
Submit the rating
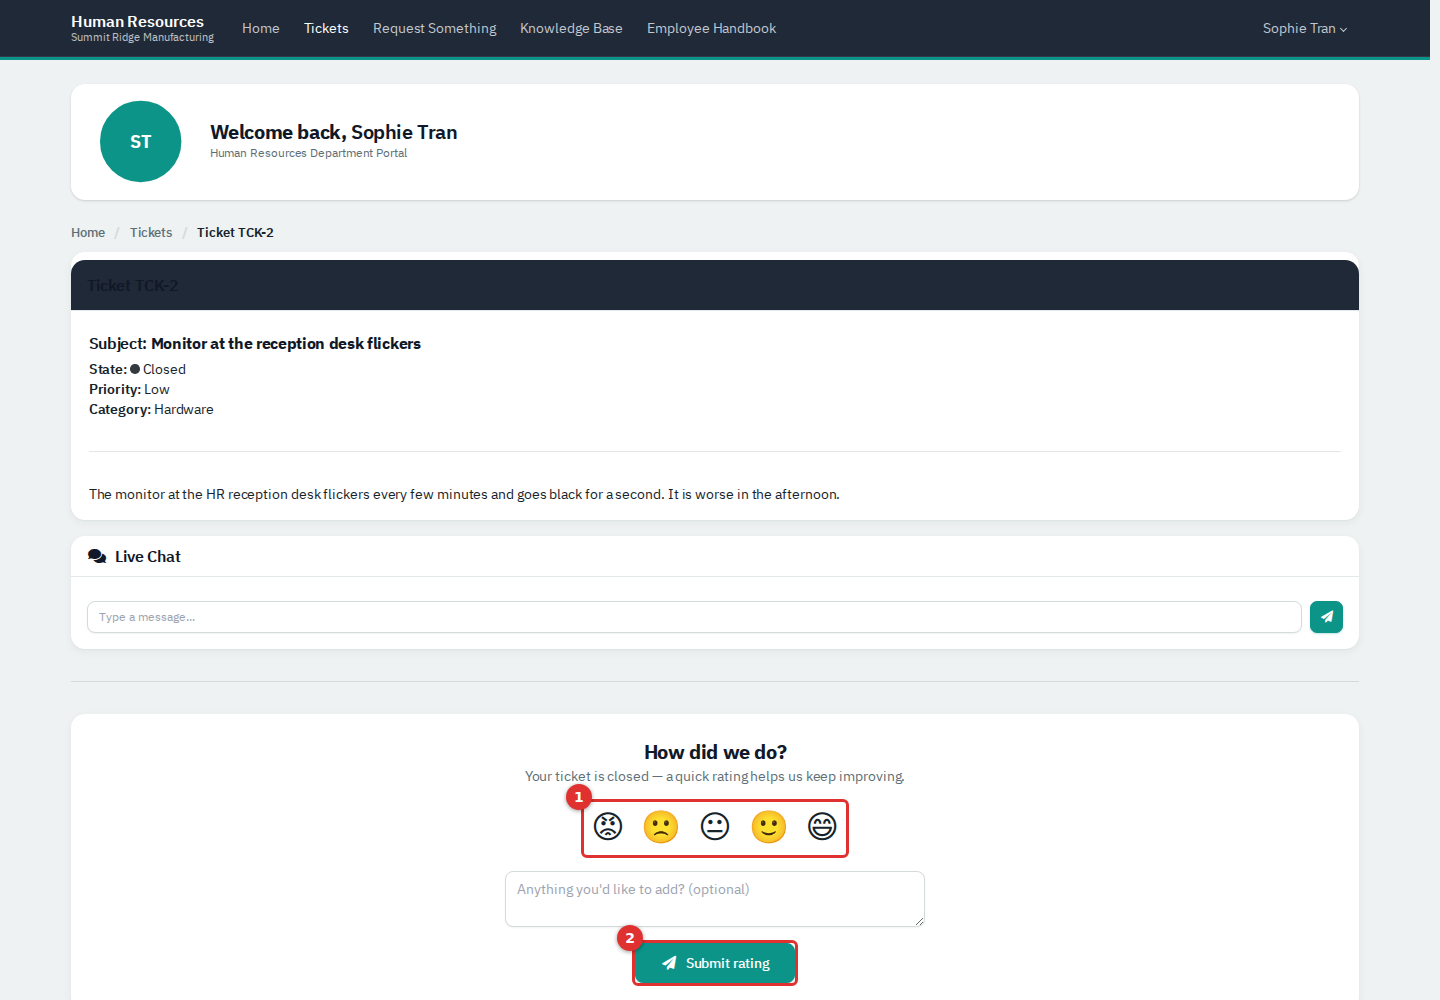coord(715,963)
